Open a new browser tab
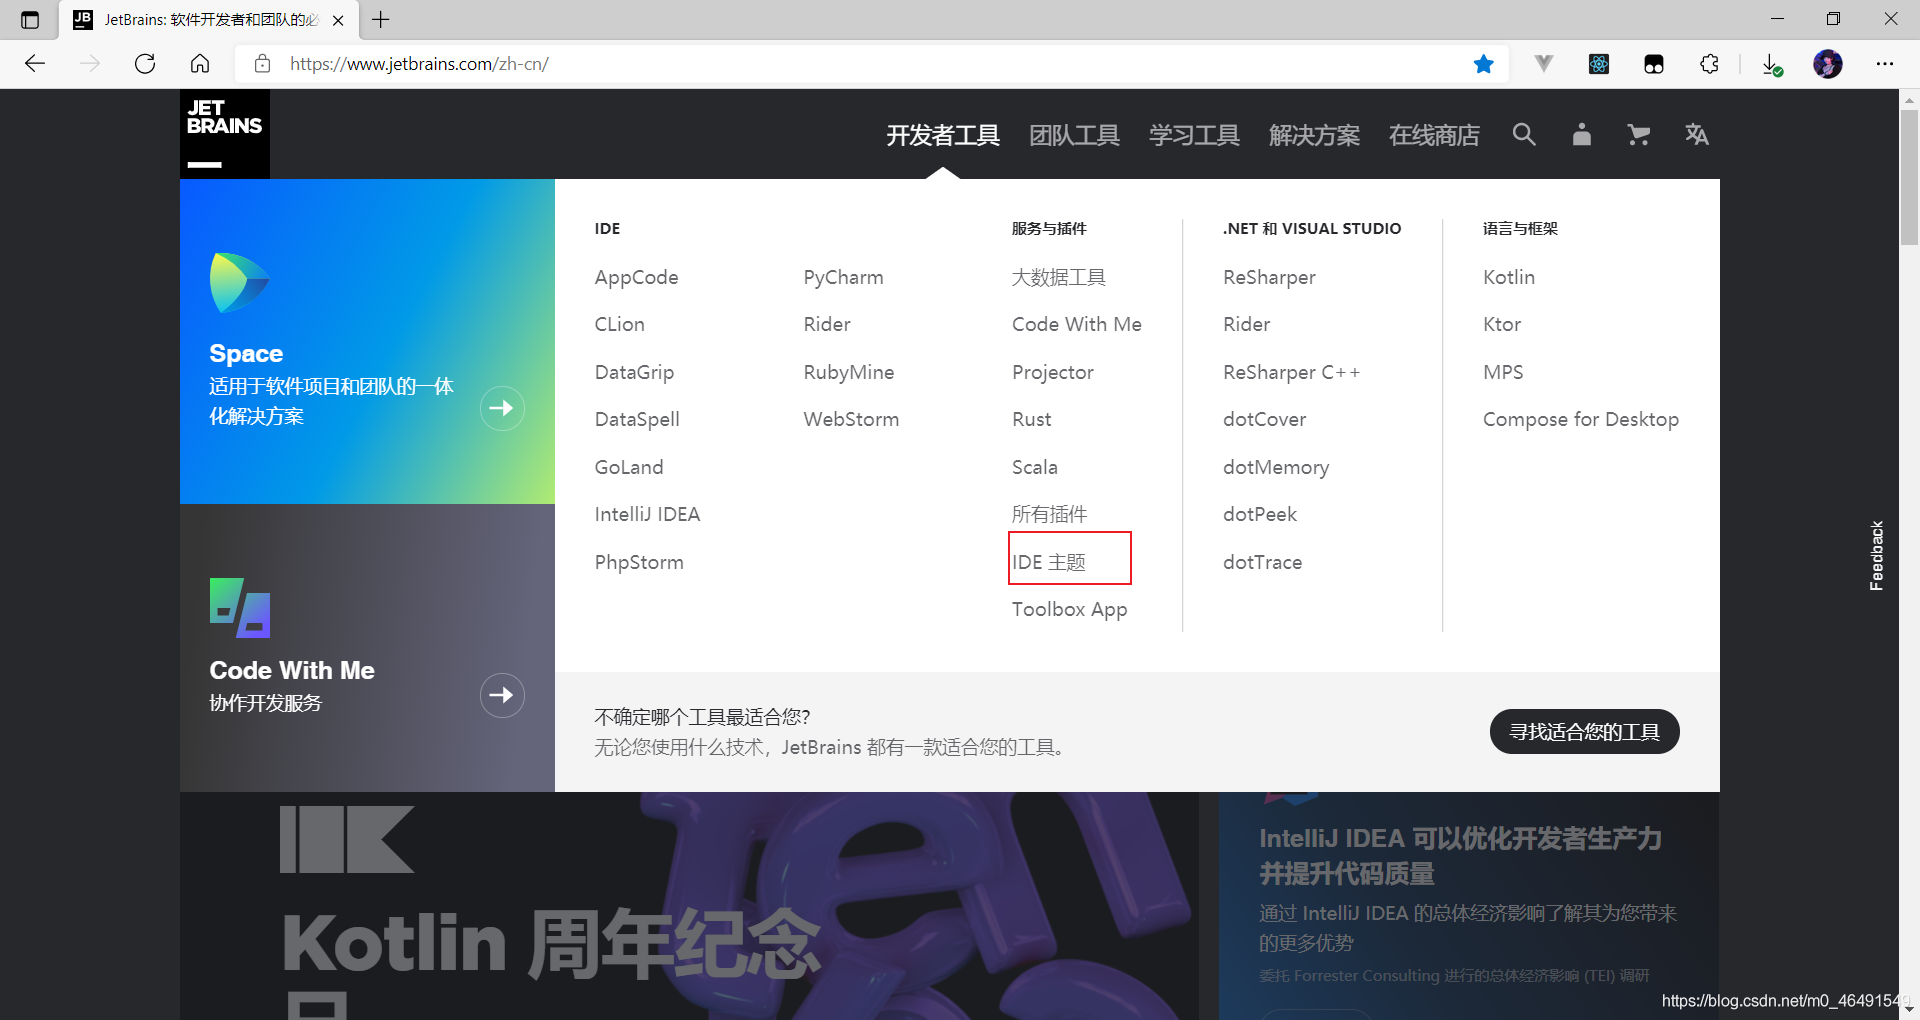1920x1020 pixels. pos(381,20)
